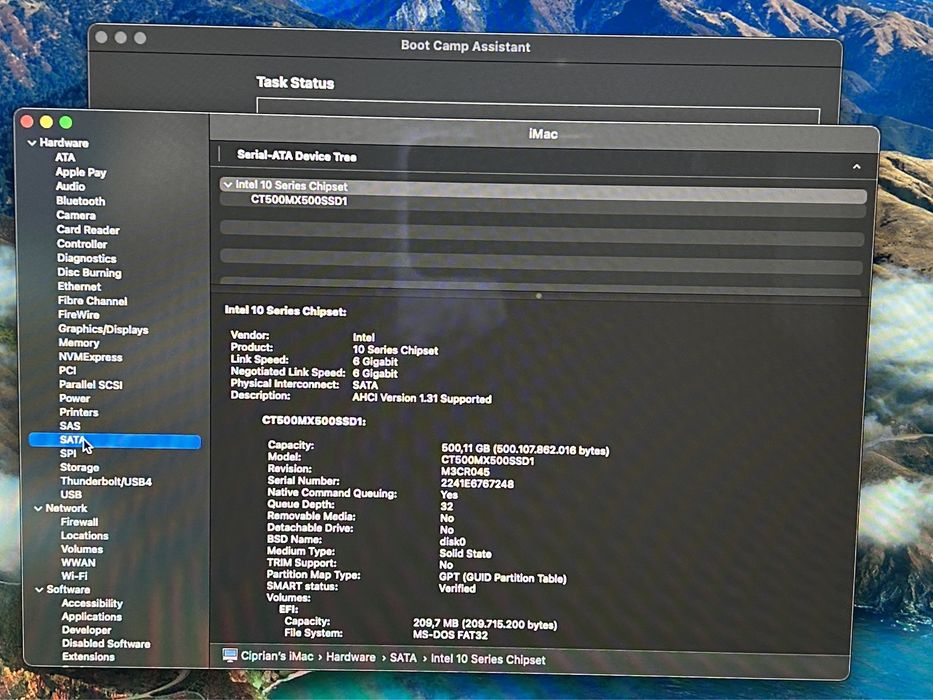The width and height of the screenshot is (933, 700).
Task: Click the computer icon in the path bar
Action: point(230,655)
